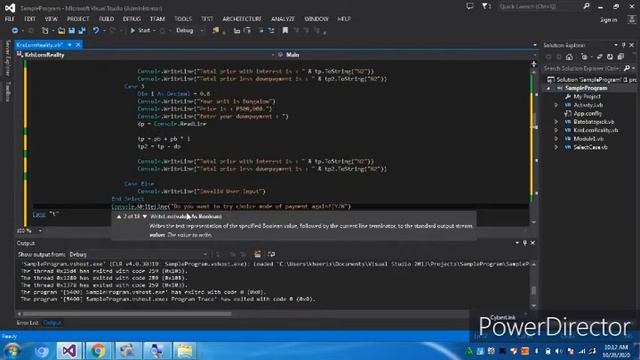Click the comment selection toolbar icon

[x=261, y=31]
